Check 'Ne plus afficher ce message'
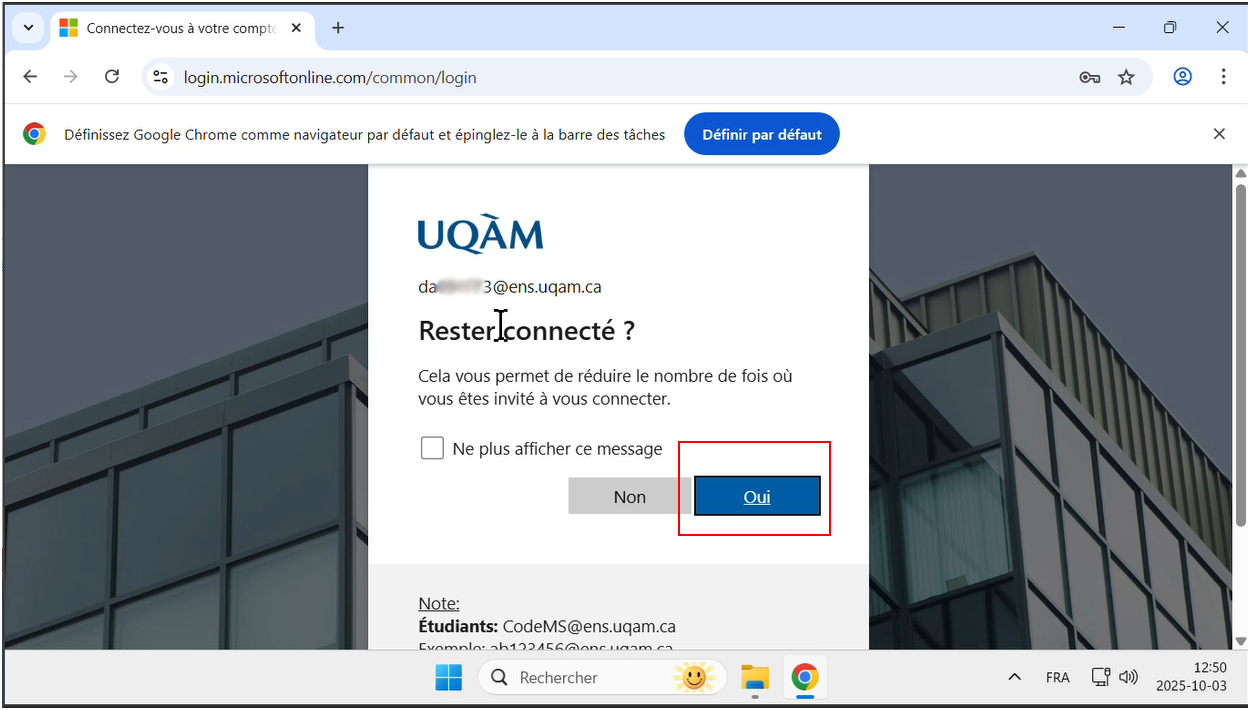1250x710 pixels. coord(432,448)
